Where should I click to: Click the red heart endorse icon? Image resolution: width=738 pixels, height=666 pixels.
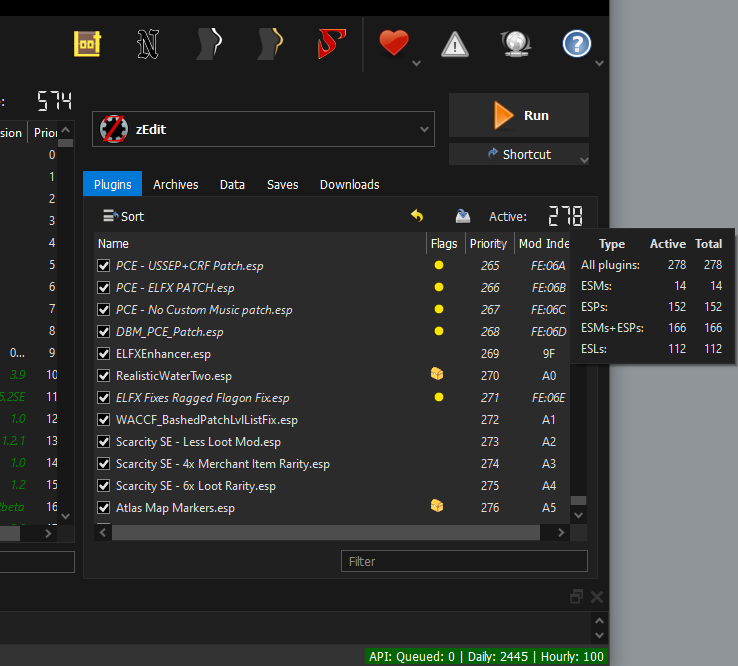point(394,43)
